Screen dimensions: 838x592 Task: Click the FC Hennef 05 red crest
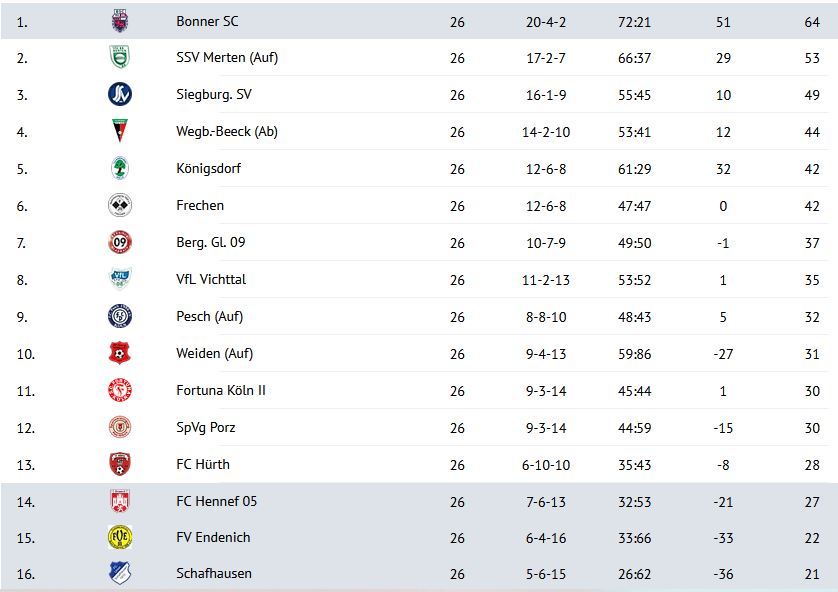[120, 501]
